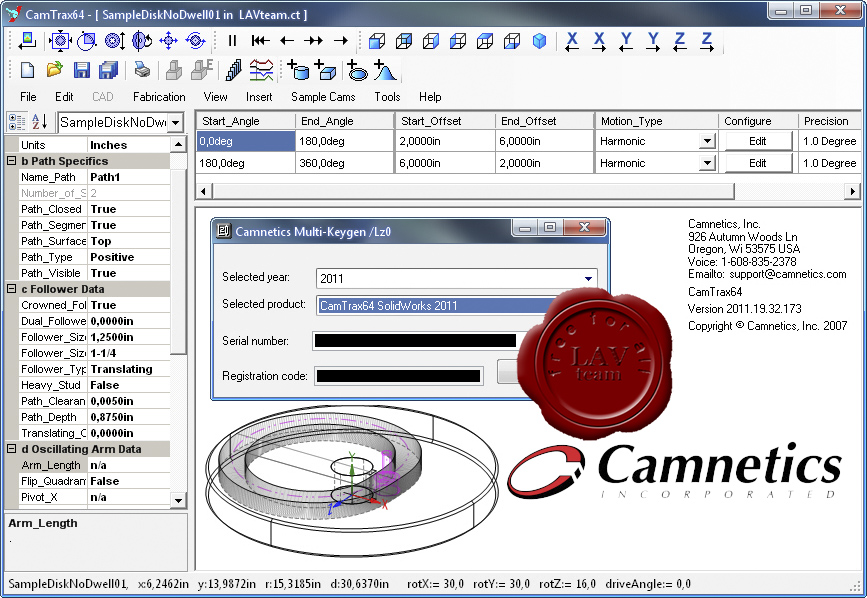Select the Path_Closed True property row
This screenshot has height=598, width=867.
(x=94, y=209)
